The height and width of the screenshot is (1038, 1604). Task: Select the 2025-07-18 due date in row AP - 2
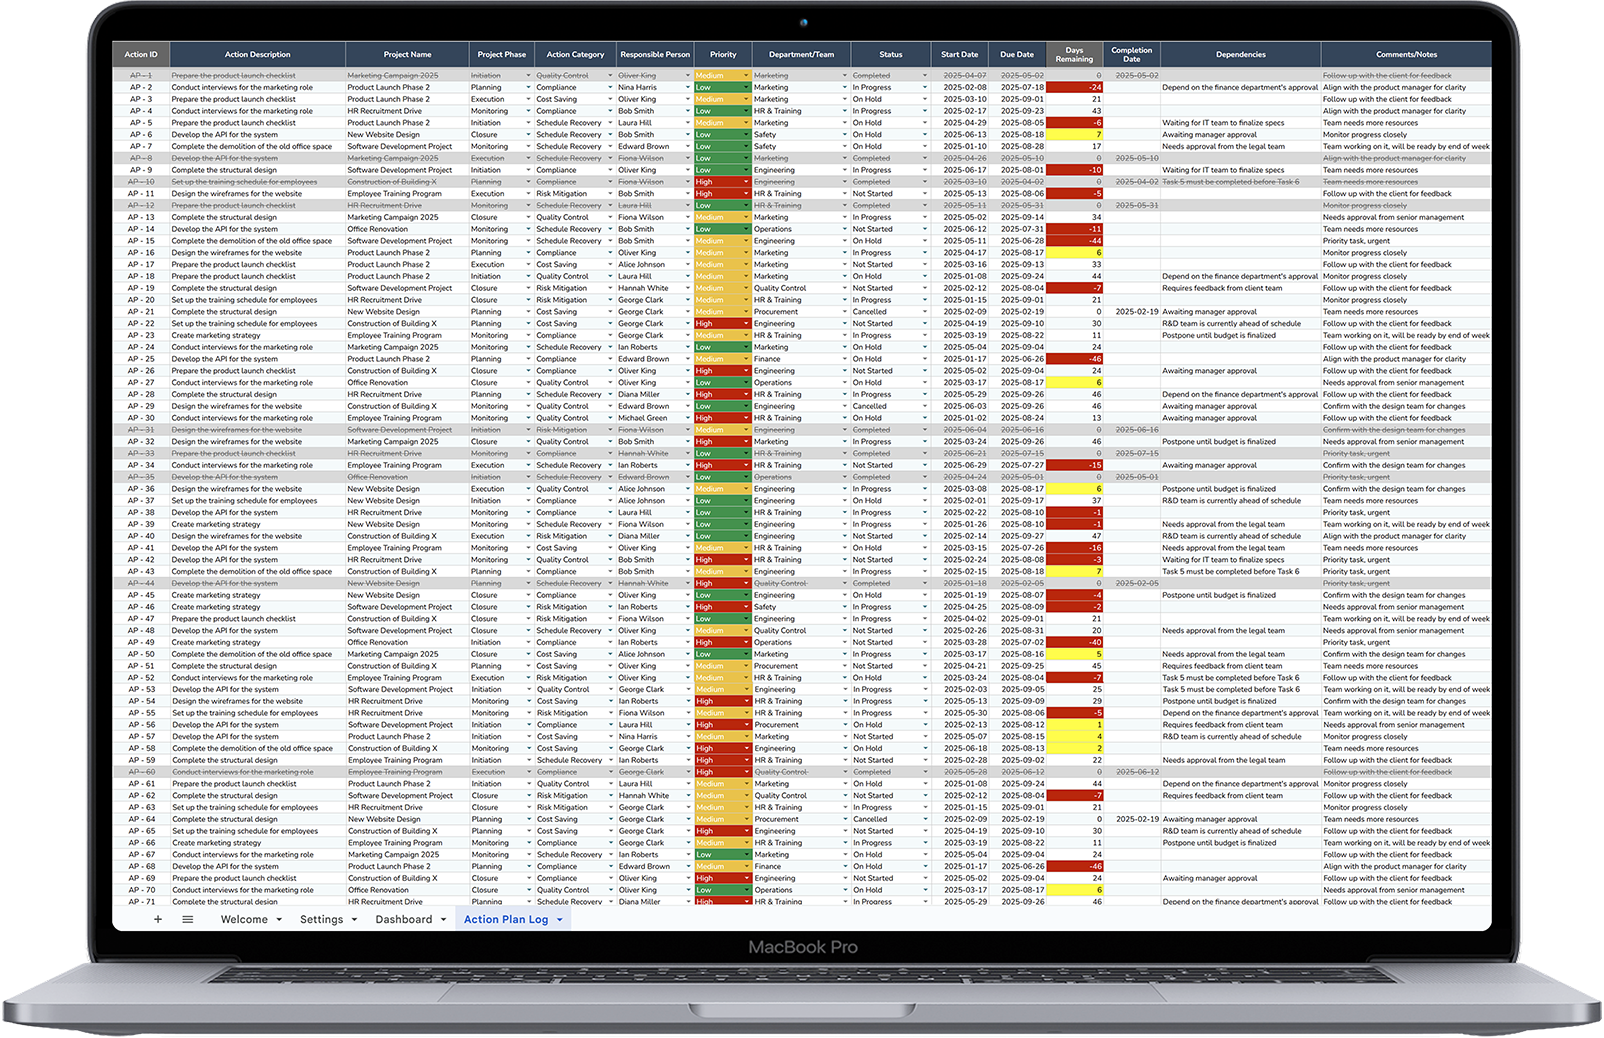(x=1017, y=88)
